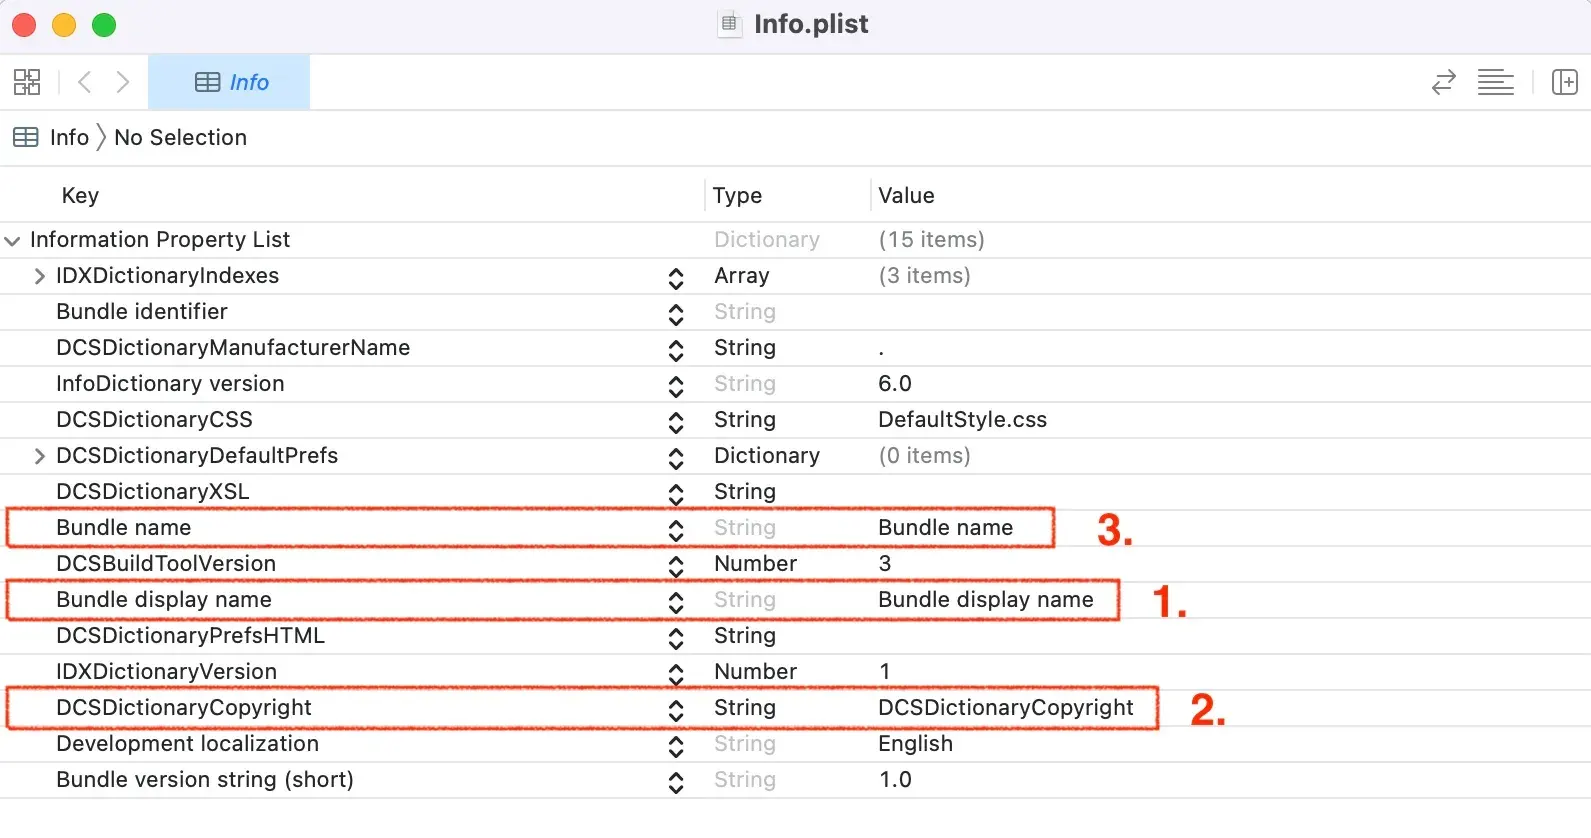1591x838 pixels.
Task: Open the related items grid menu
Action: 27,82
